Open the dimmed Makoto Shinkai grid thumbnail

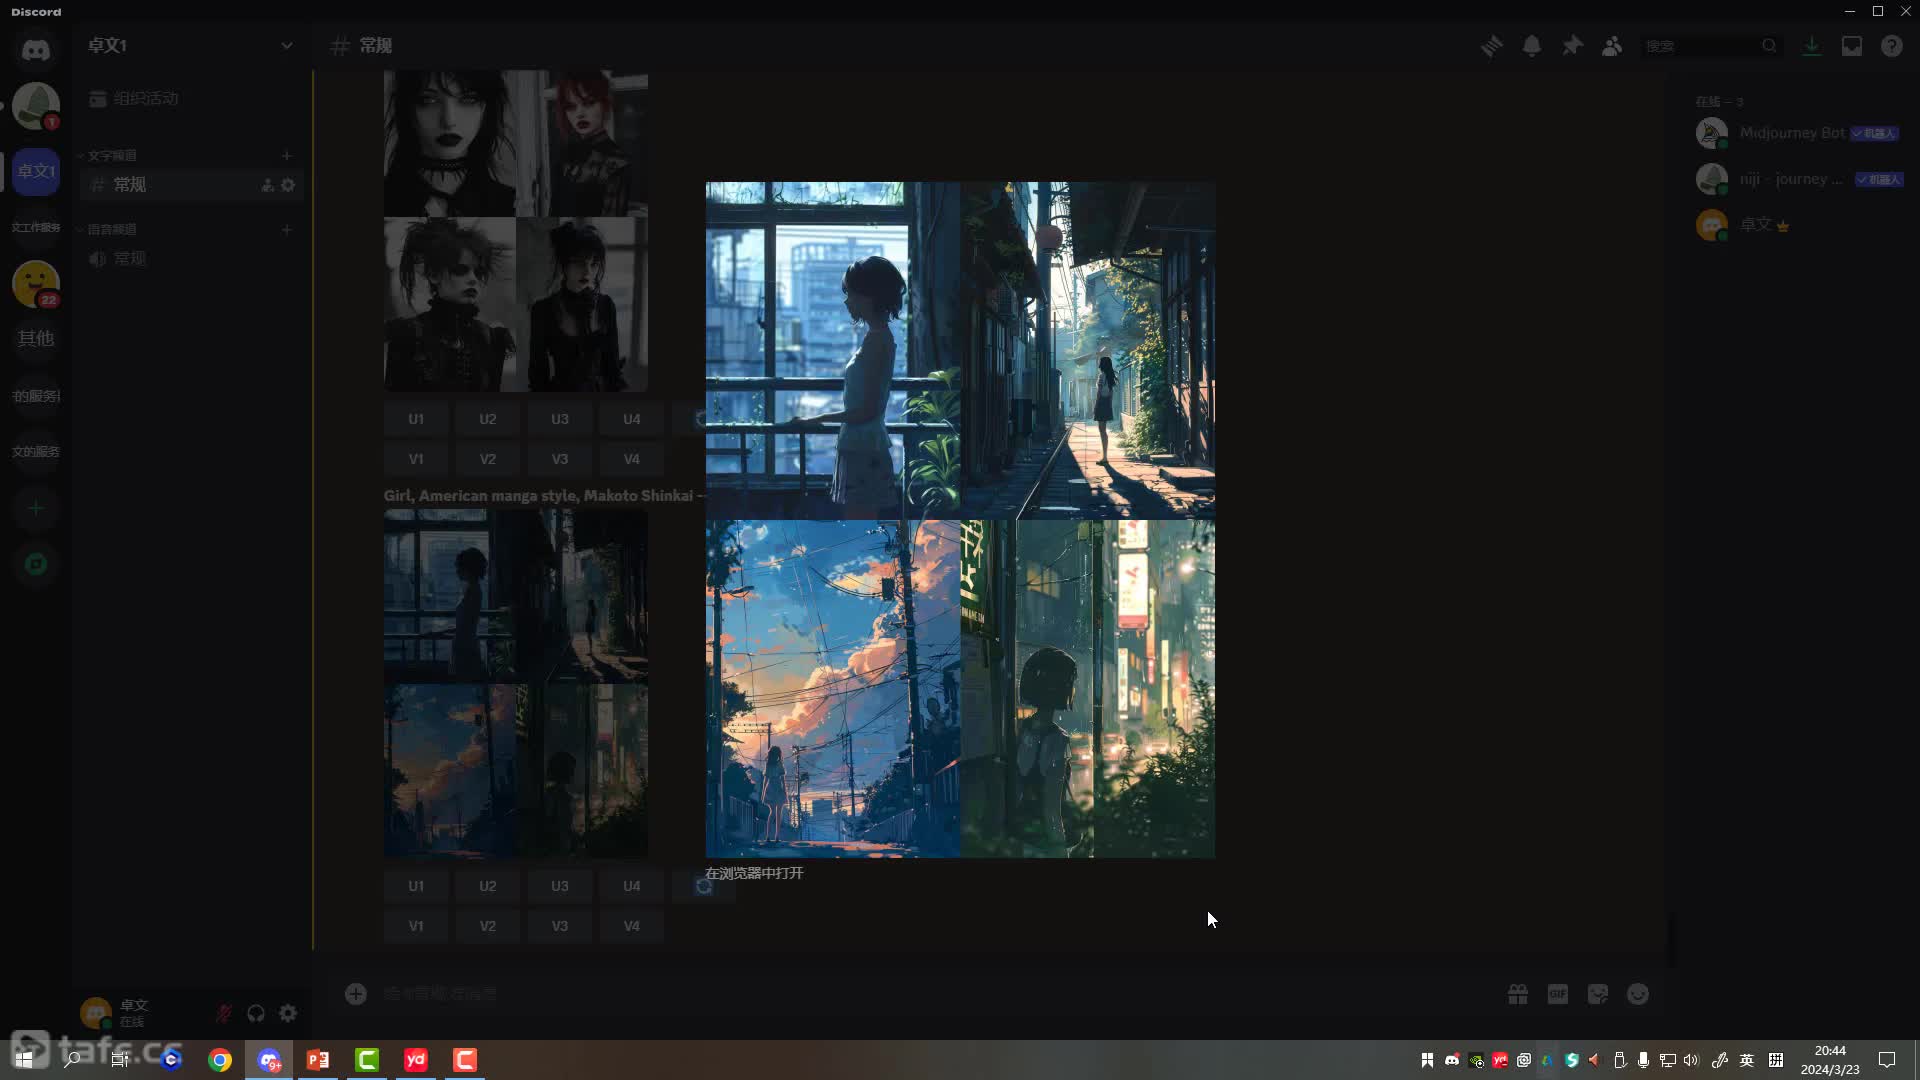pos(516,684)
